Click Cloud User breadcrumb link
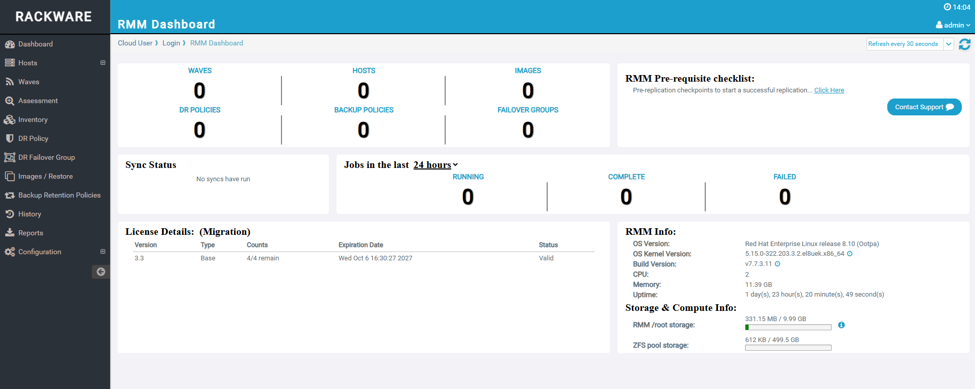 click(x=135, y=43)
